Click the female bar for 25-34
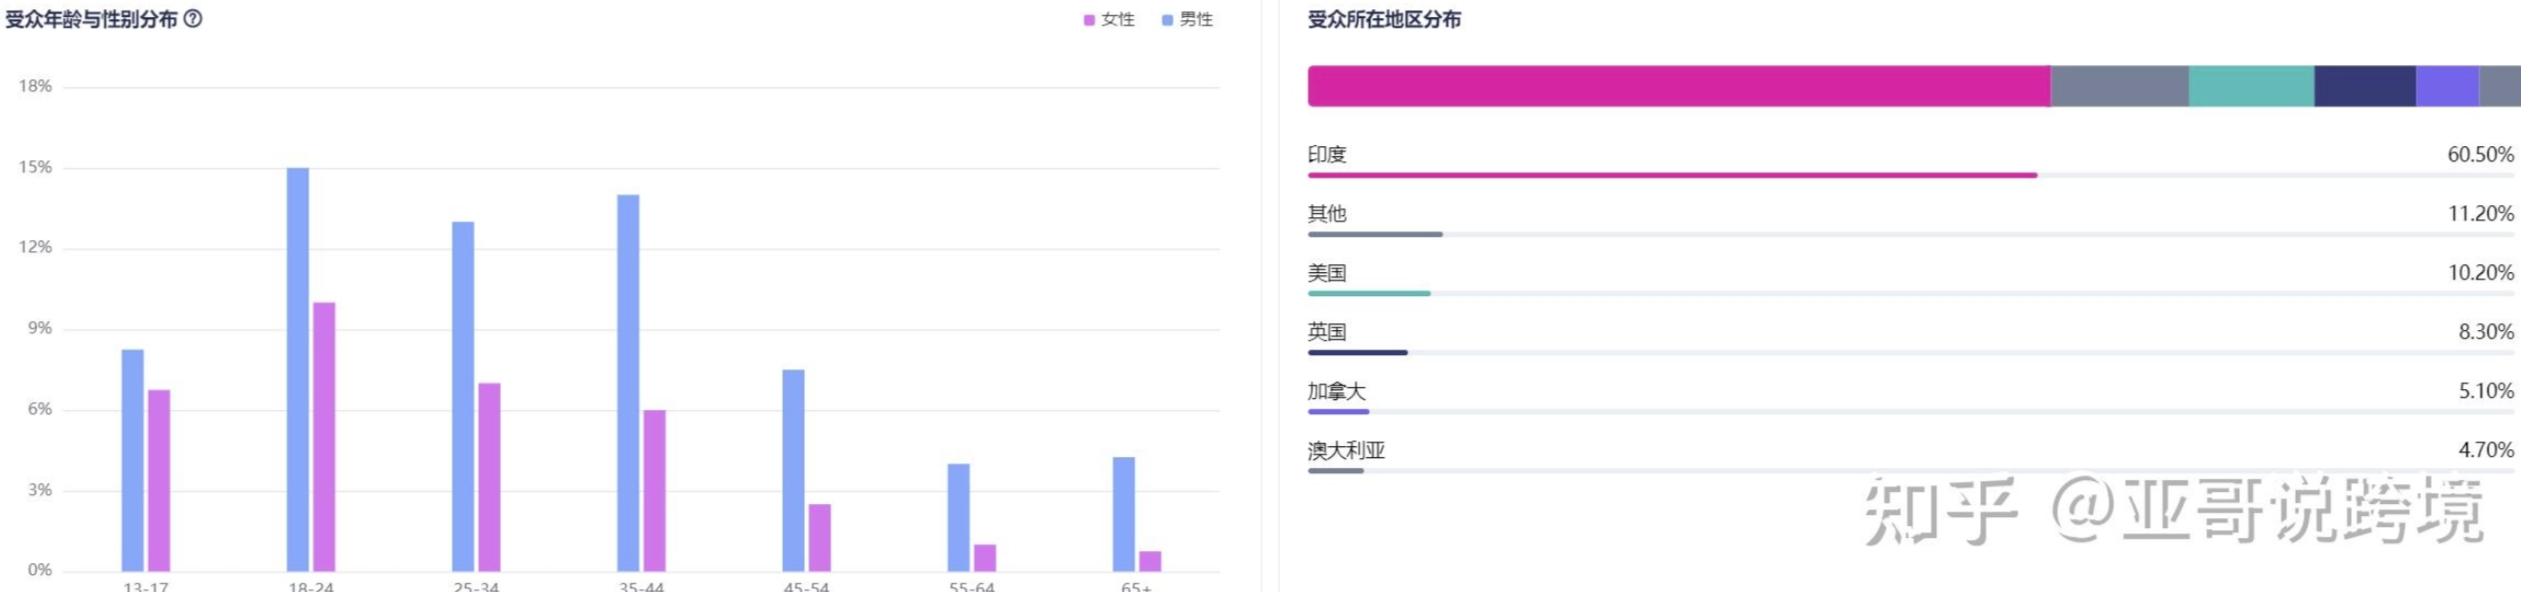 tap(489, 477)
